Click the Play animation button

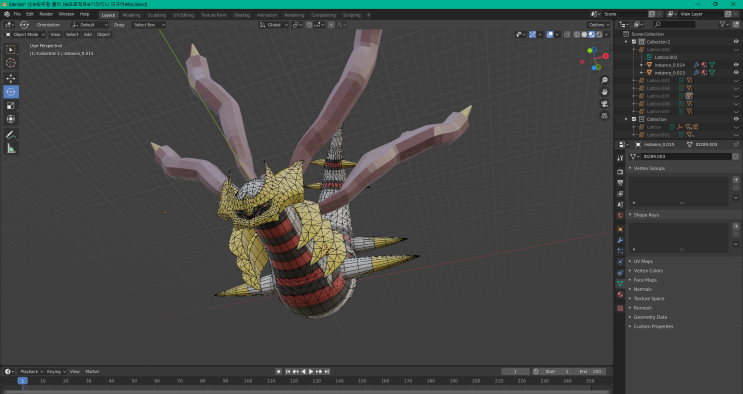click(311, 372)
